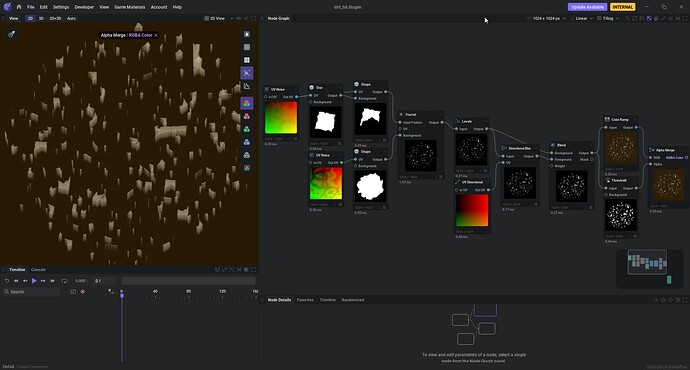Click the search icon in Node Graph toolbar
690x370 pixels.
[x=628, y=18]
